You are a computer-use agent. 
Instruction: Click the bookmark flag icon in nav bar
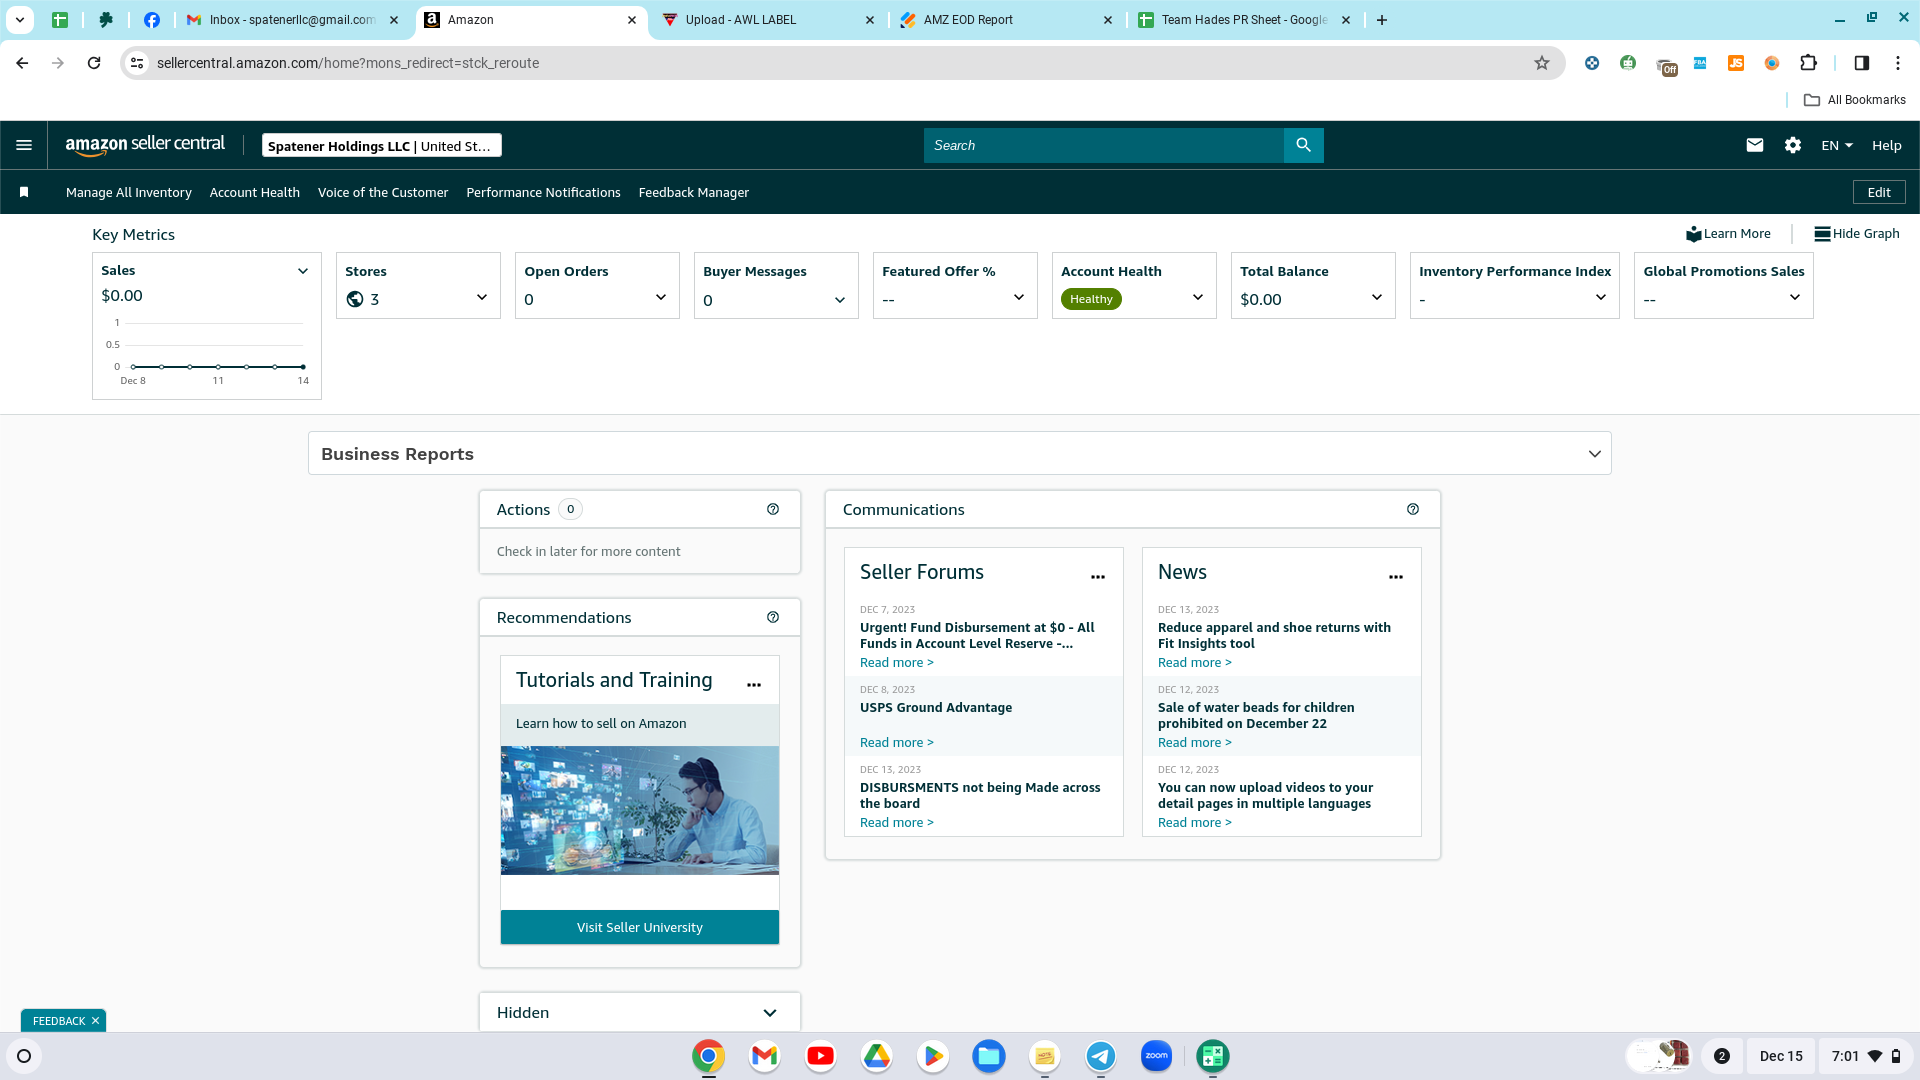tap(24, 192)
